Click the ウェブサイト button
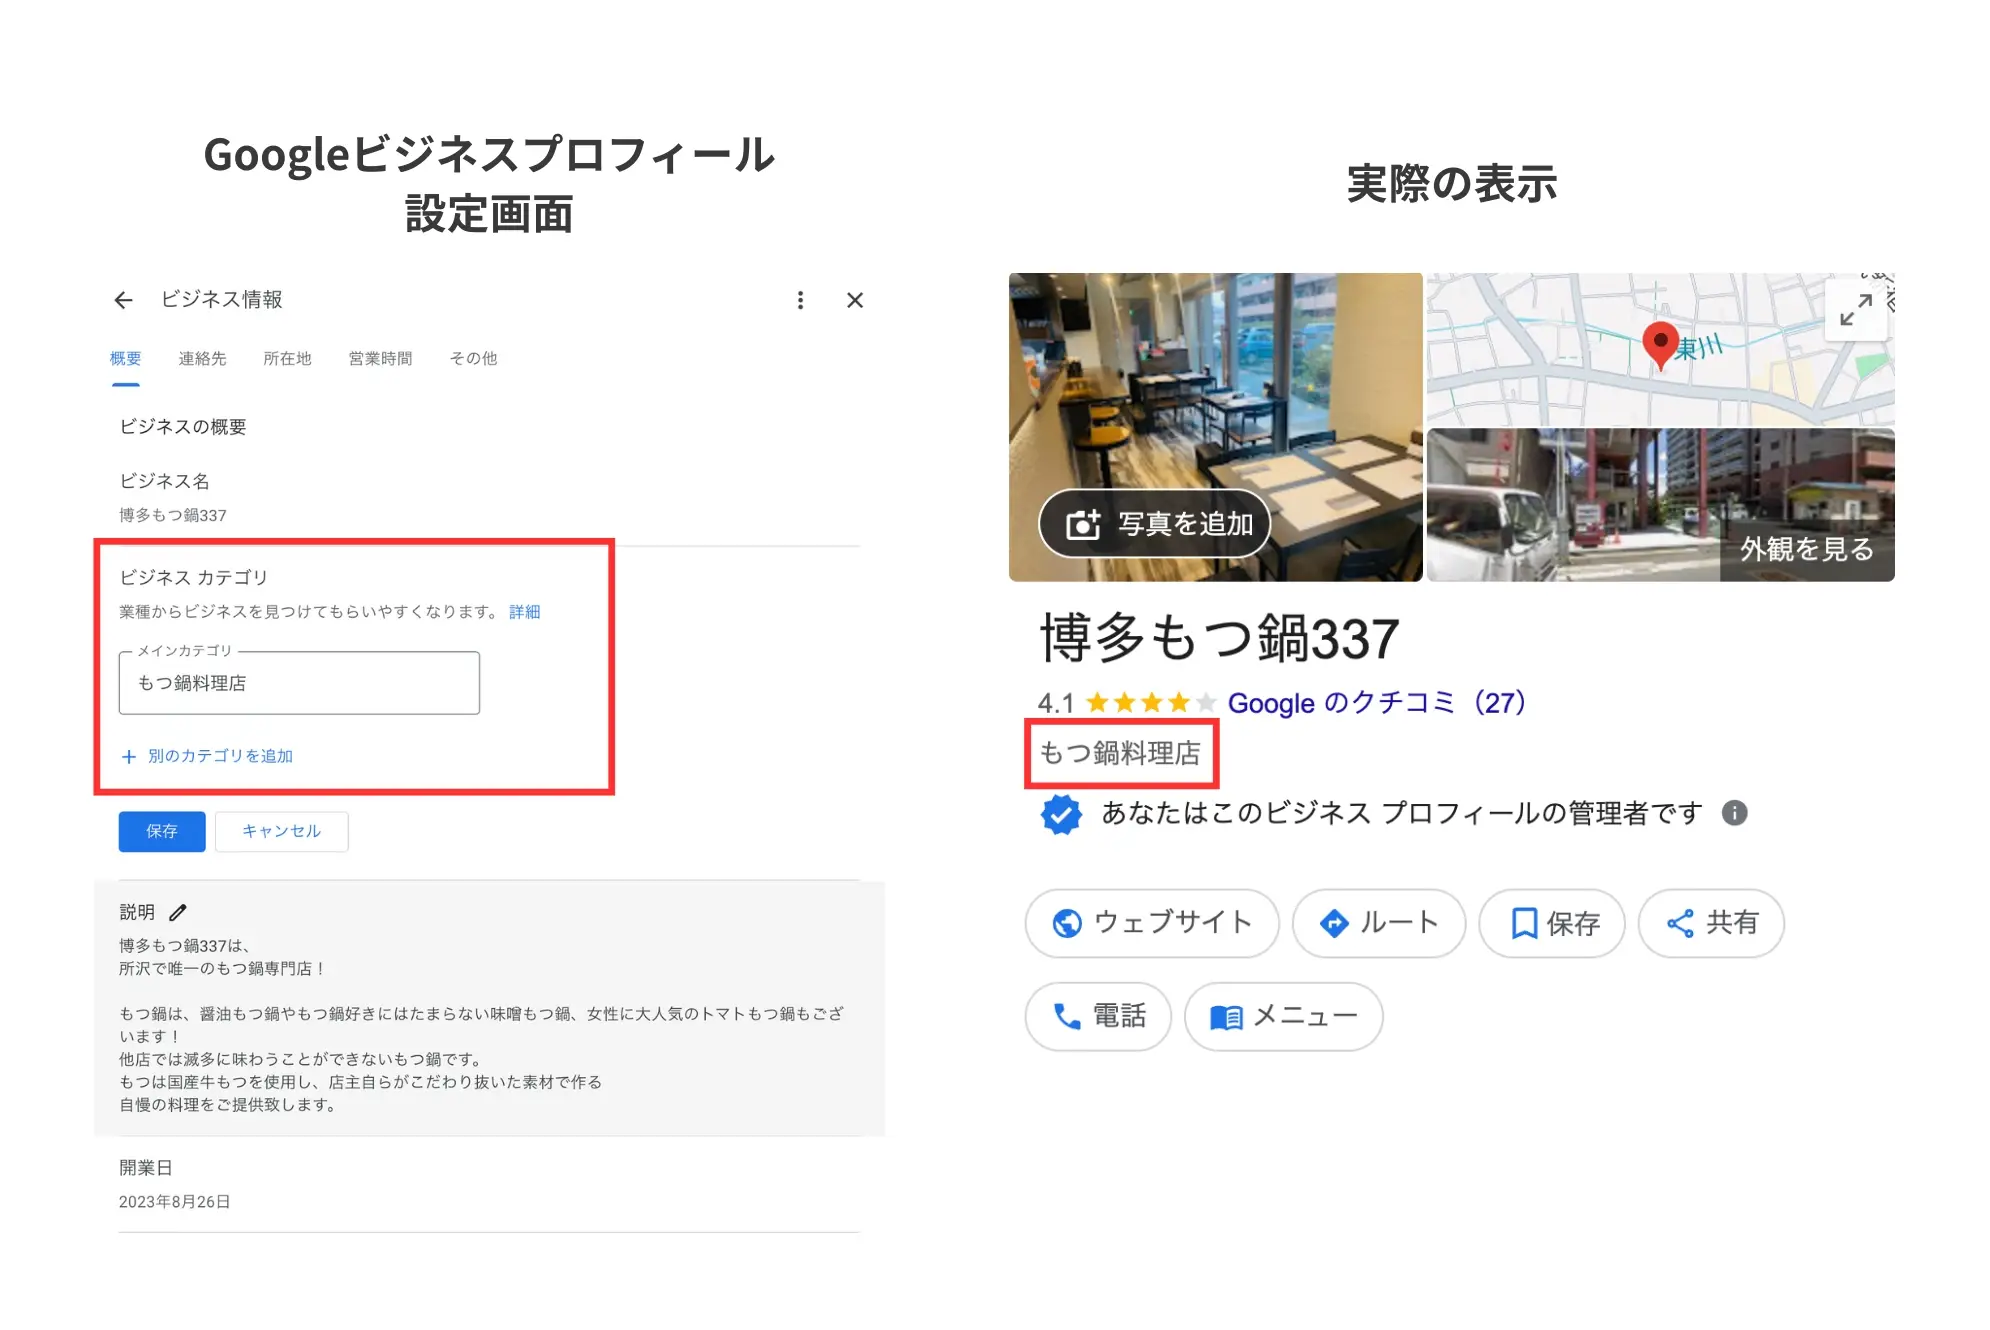Screen dimensions: 1990x1330 pos(1152,923)
